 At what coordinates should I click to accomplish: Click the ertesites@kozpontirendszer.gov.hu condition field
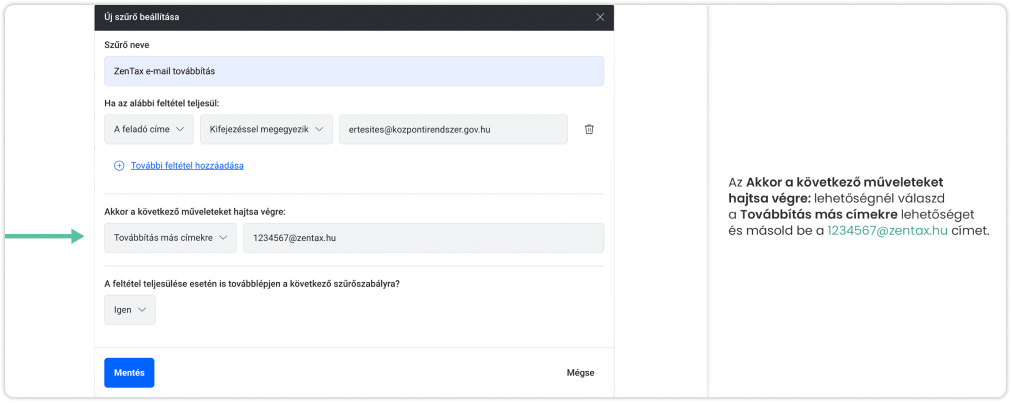[453, 129]
